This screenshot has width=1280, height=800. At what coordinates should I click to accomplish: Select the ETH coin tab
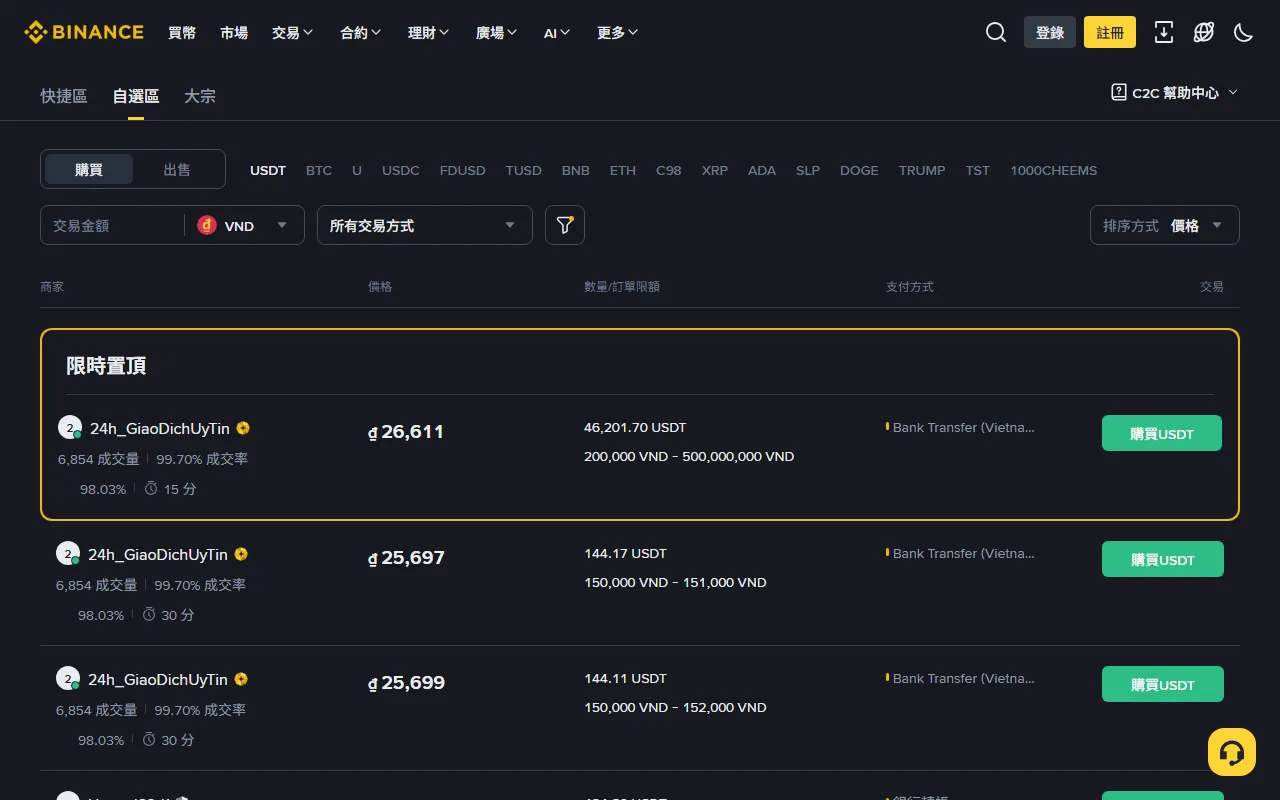point(623,170)
